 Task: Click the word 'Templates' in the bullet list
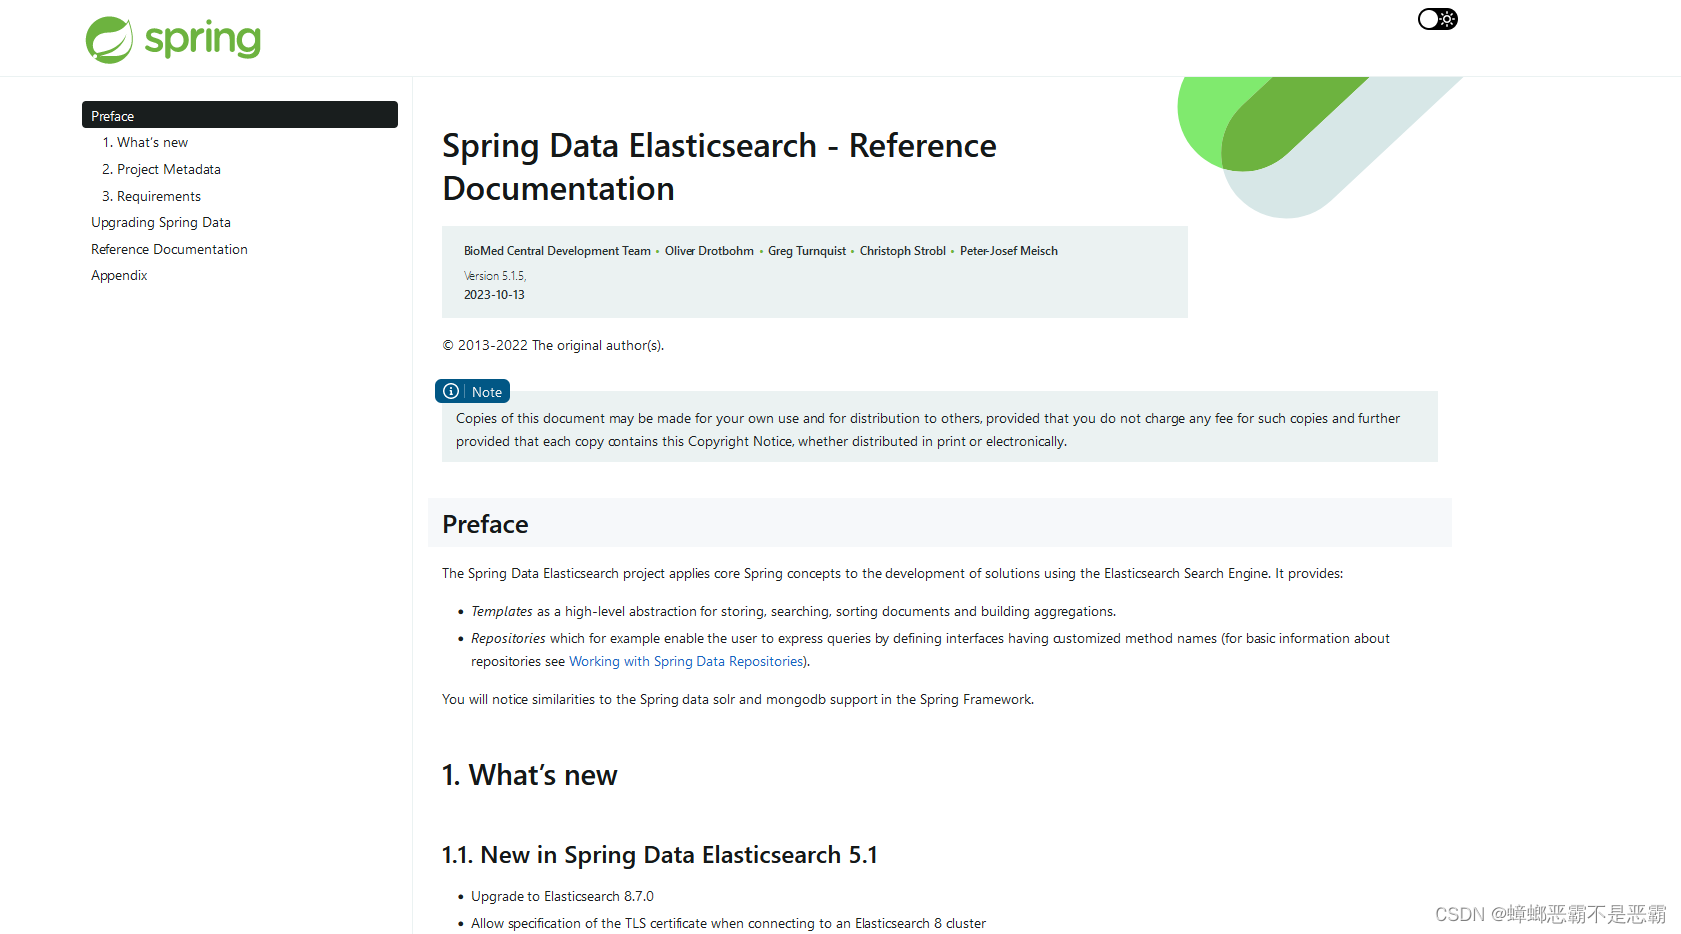[x=502, y=611]
